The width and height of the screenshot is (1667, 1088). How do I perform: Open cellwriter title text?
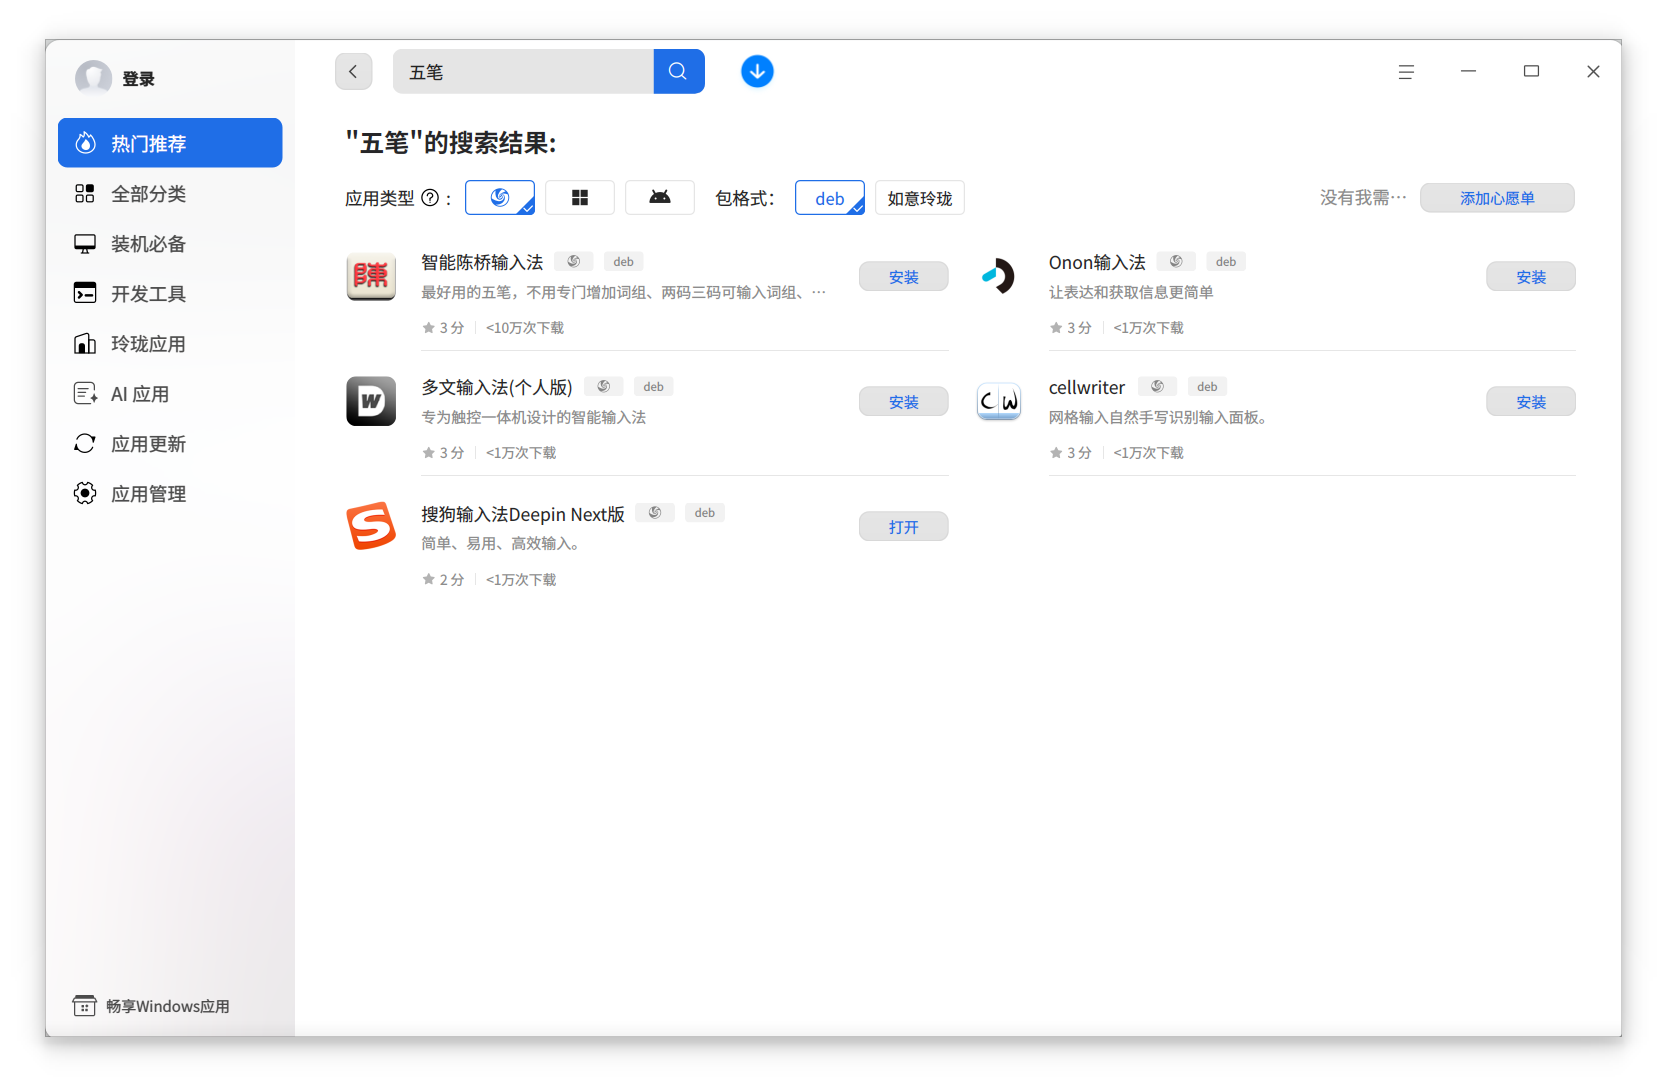tap(1087, 388)
